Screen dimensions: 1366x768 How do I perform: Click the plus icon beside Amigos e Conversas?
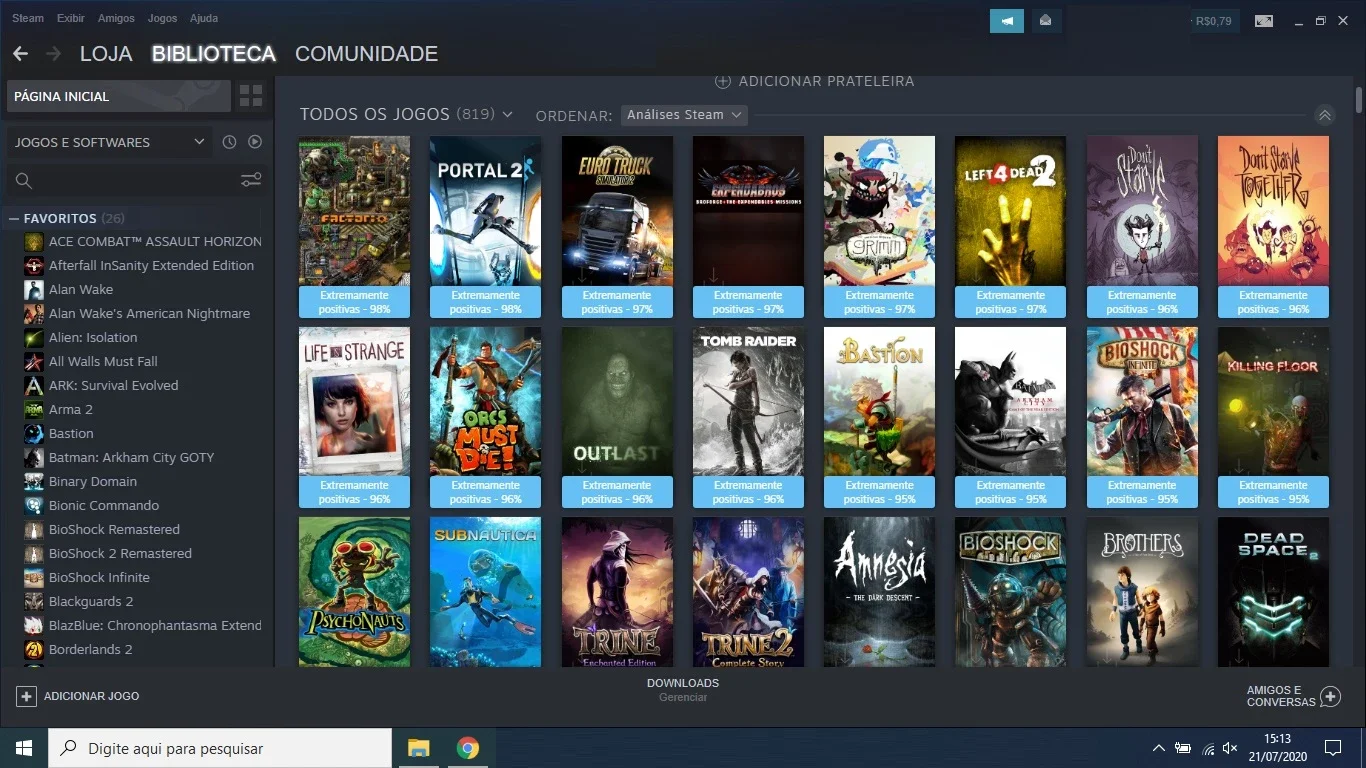(x=1330, y=696)
